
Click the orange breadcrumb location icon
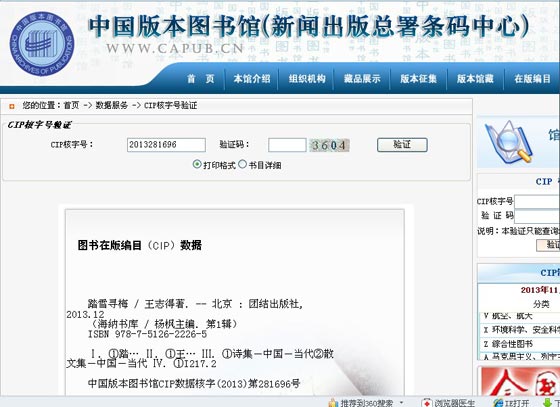[x=12, y=106]
